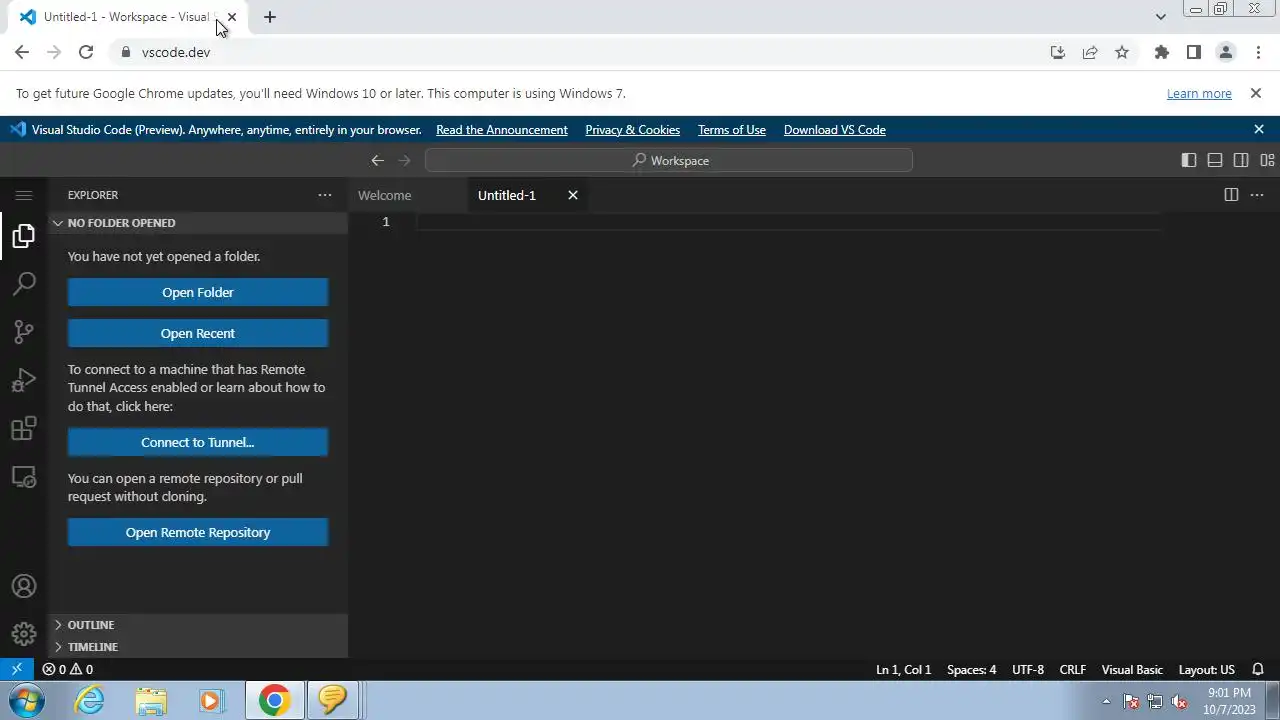Open editor More Actions menu
This screenshot has height=720, width=1280.
click(1257, 195)
